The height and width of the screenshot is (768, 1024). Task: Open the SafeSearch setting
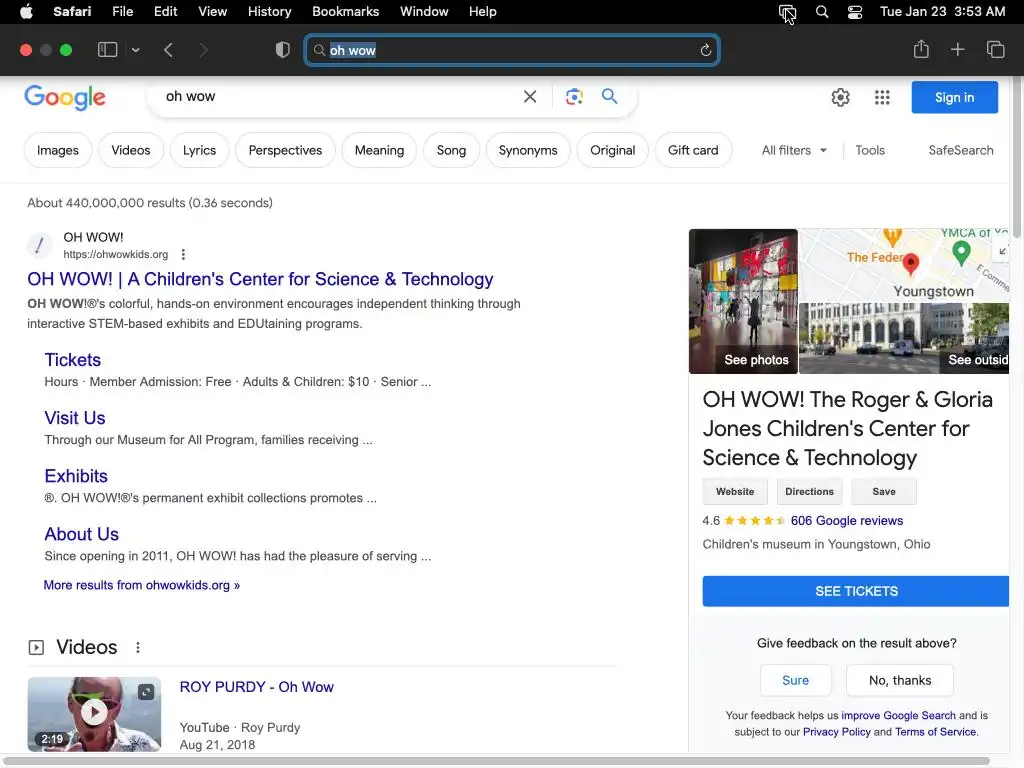(961, 150)
